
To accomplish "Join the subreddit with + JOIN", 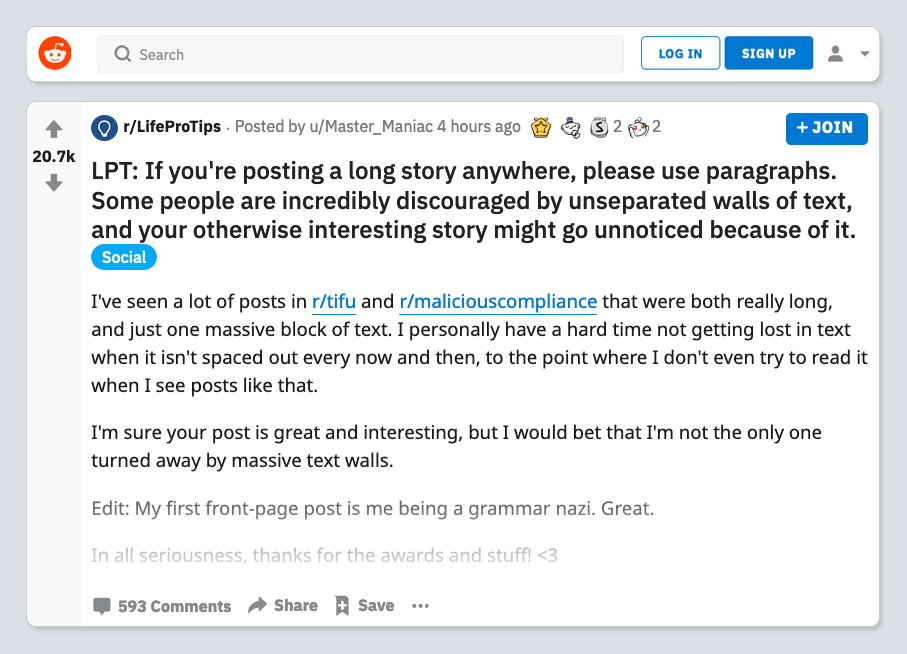I will click(827, 128).
